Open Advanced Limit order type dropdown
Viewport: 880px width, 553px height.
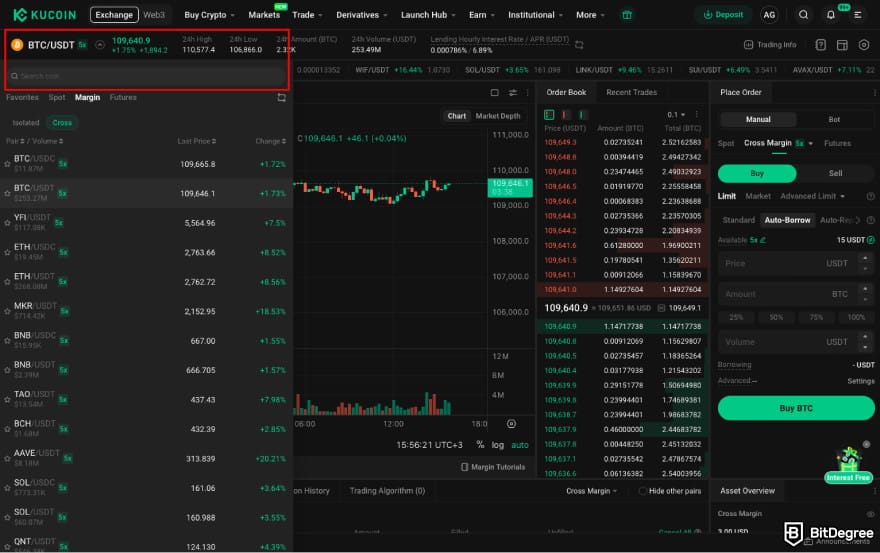tap(812, 196)
